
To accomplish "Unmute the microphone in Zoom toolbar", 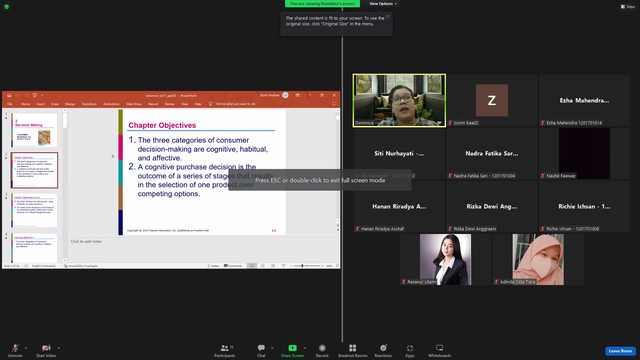I will (x=15, y=350).
